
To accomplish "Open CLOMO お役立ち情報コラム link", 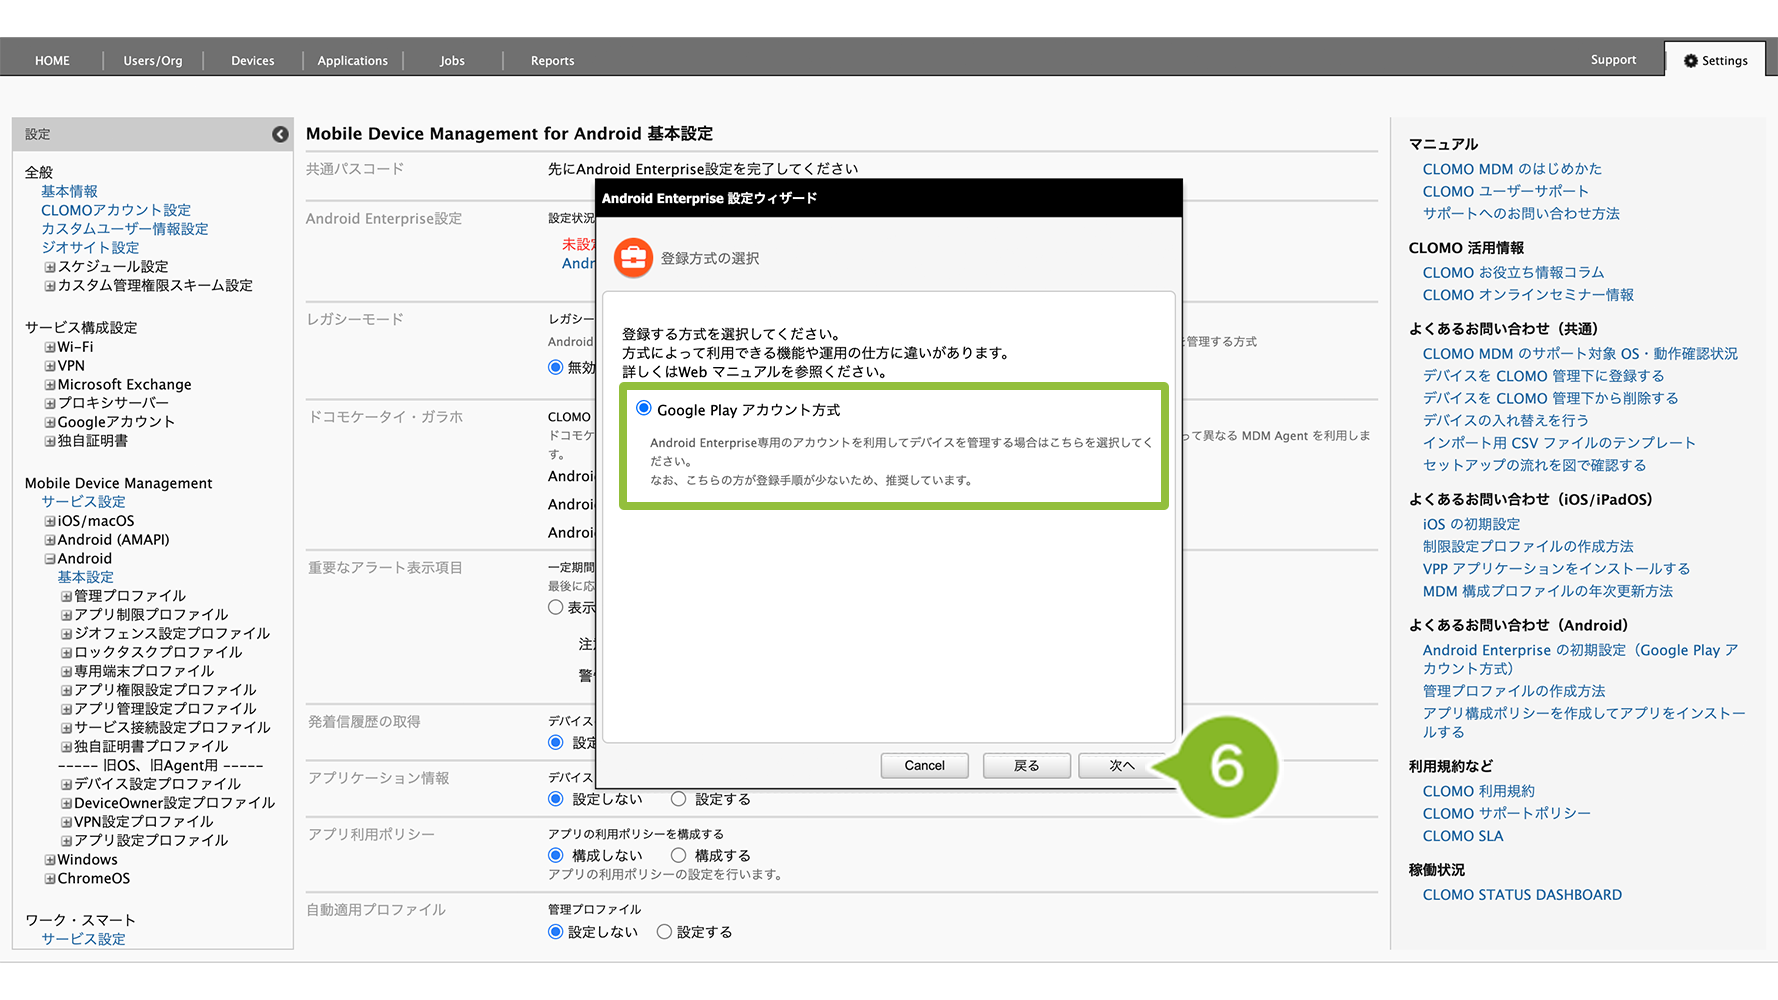I will click(x=1513, y=272).
